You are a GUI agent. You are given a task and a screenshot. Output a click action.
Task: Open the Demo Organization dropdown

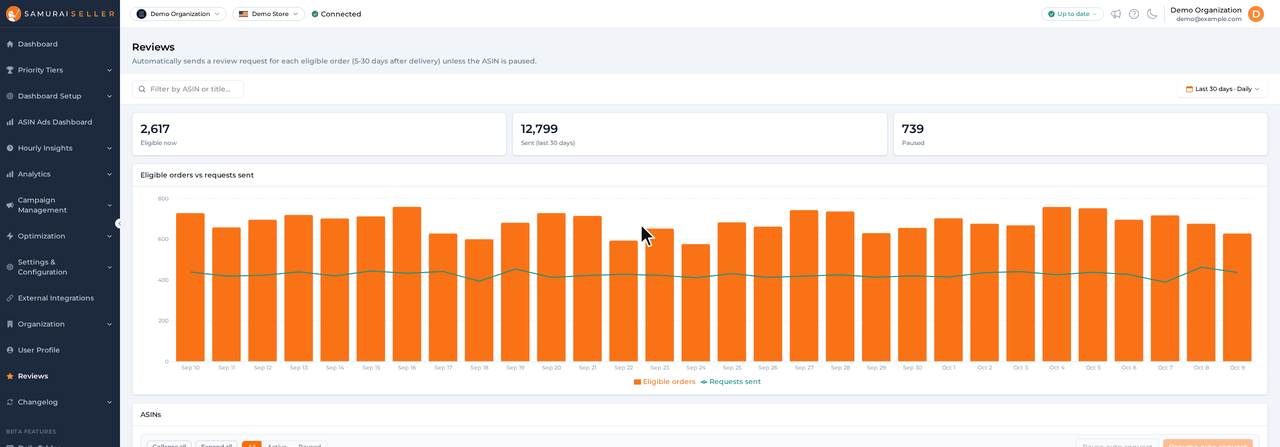pos(178,14)
